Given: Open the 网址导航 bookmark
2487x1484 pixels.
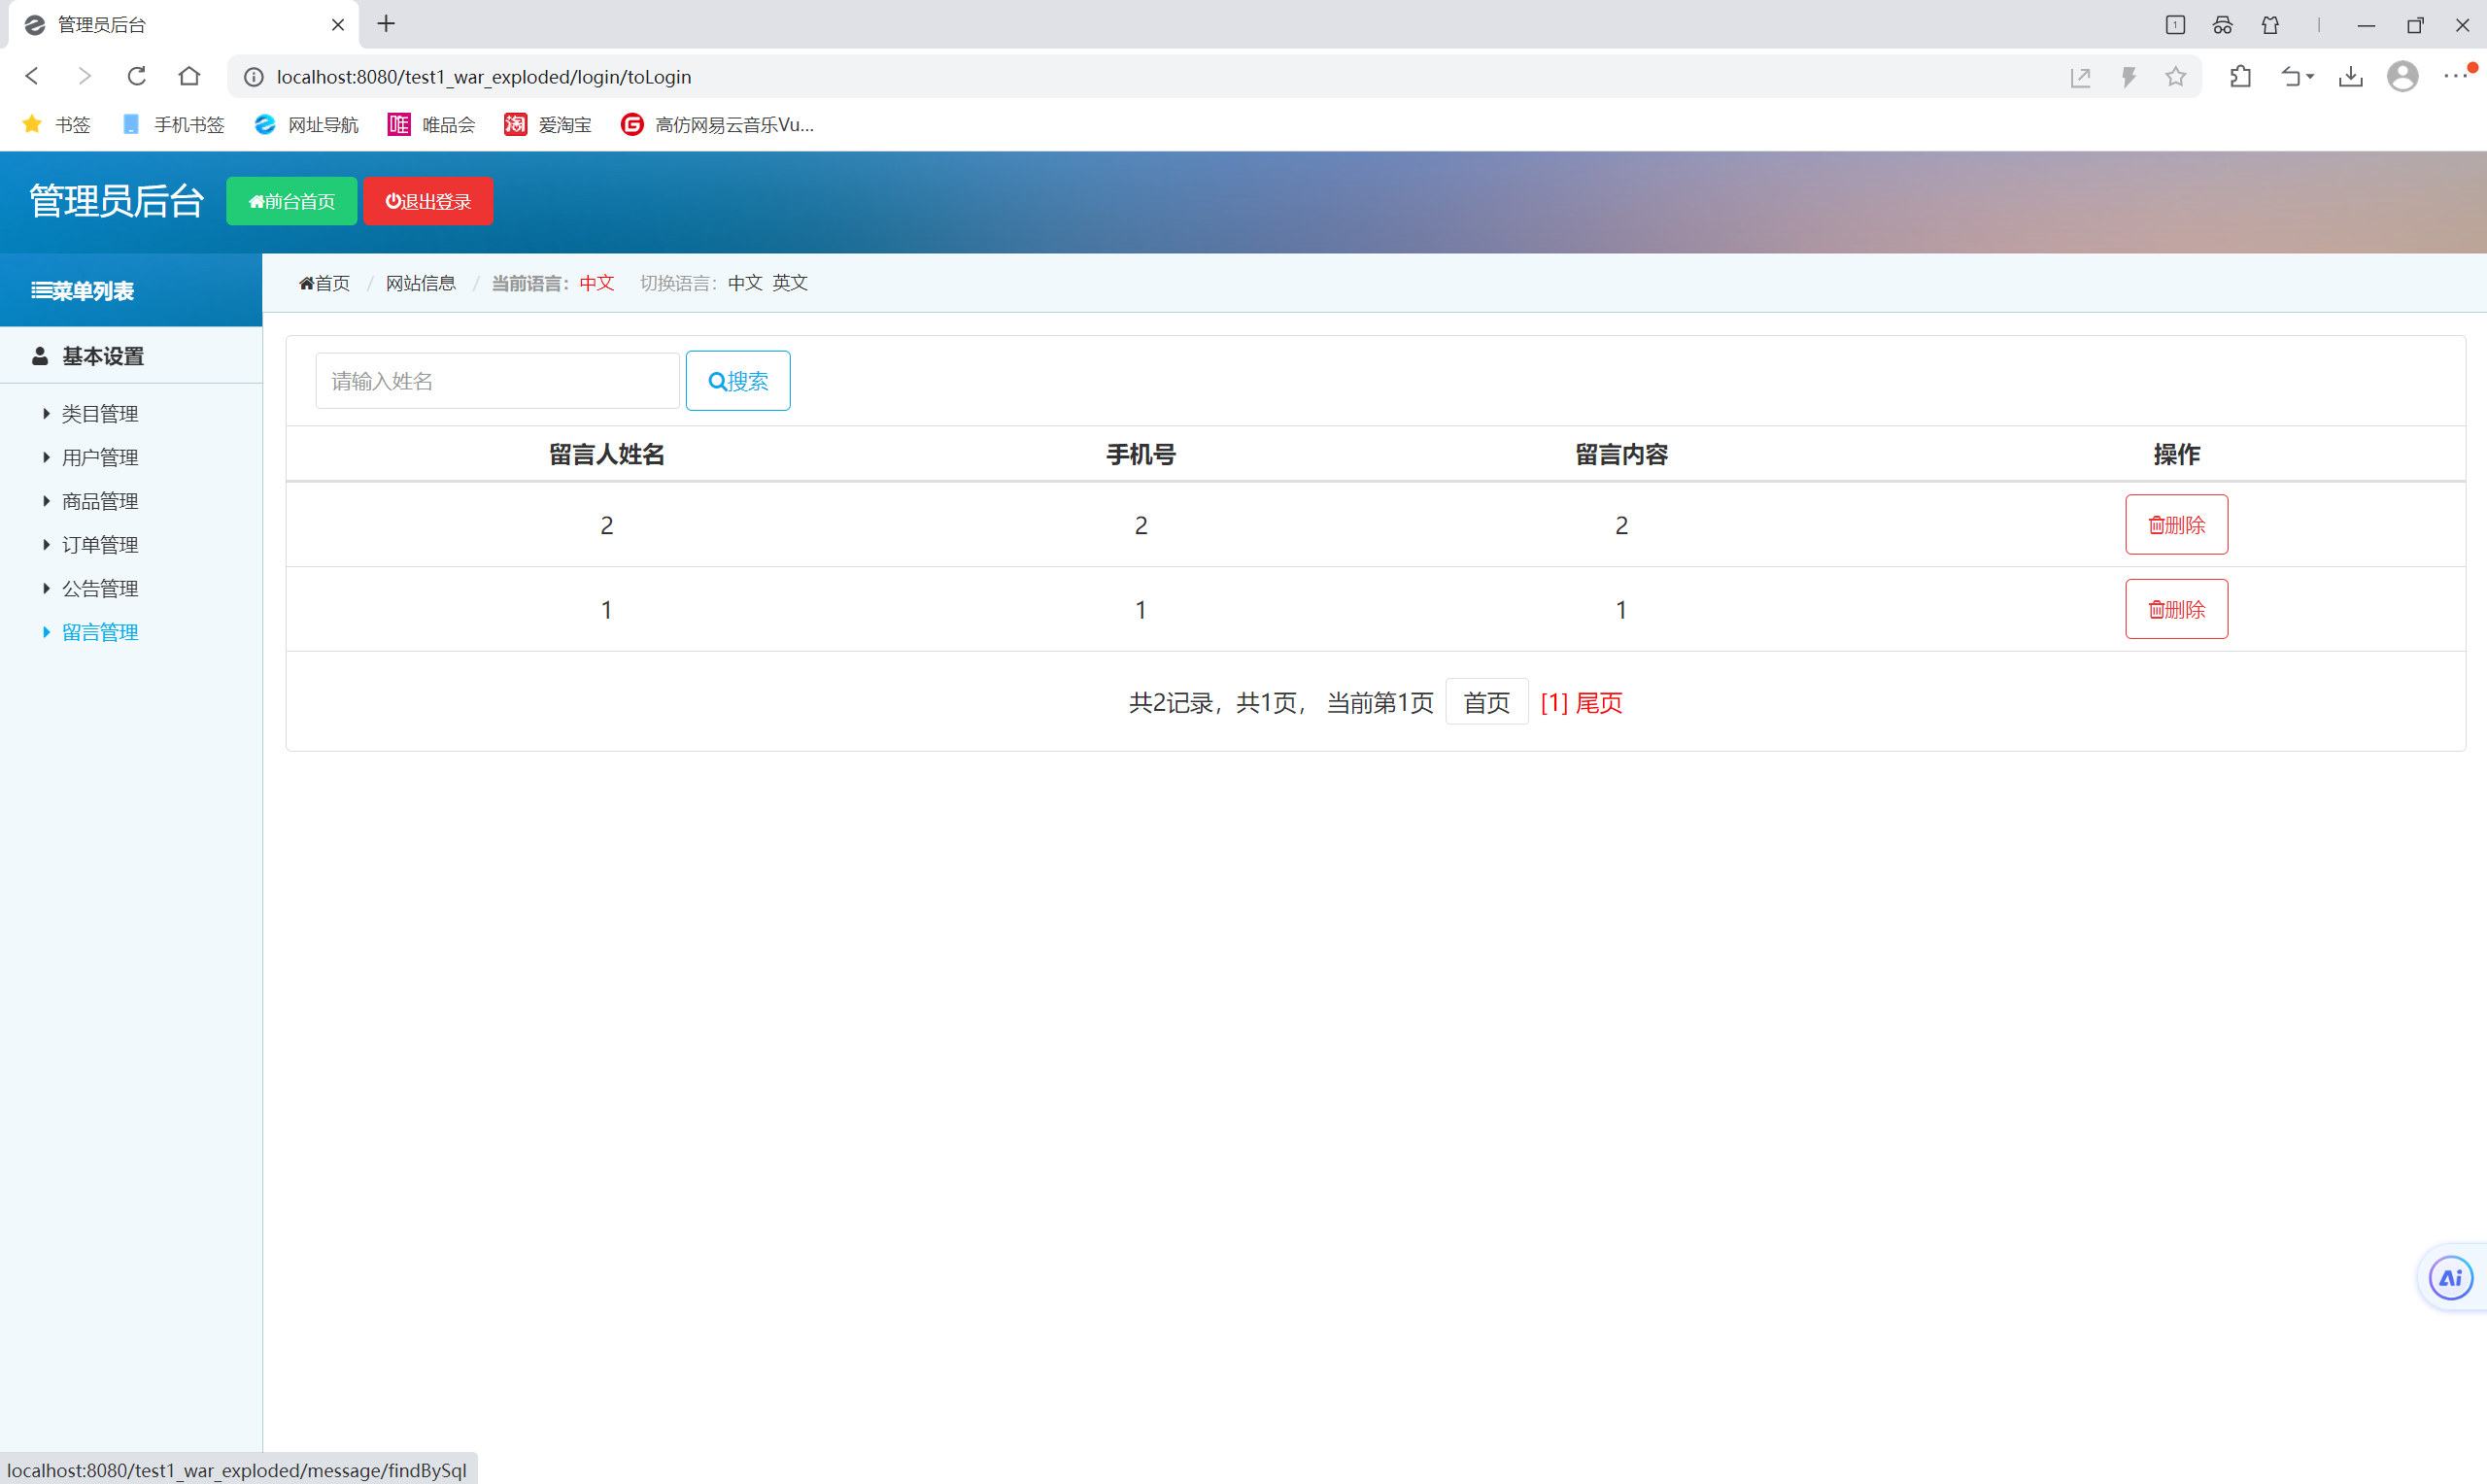Looking at the screenshot, I should point(307,124).
